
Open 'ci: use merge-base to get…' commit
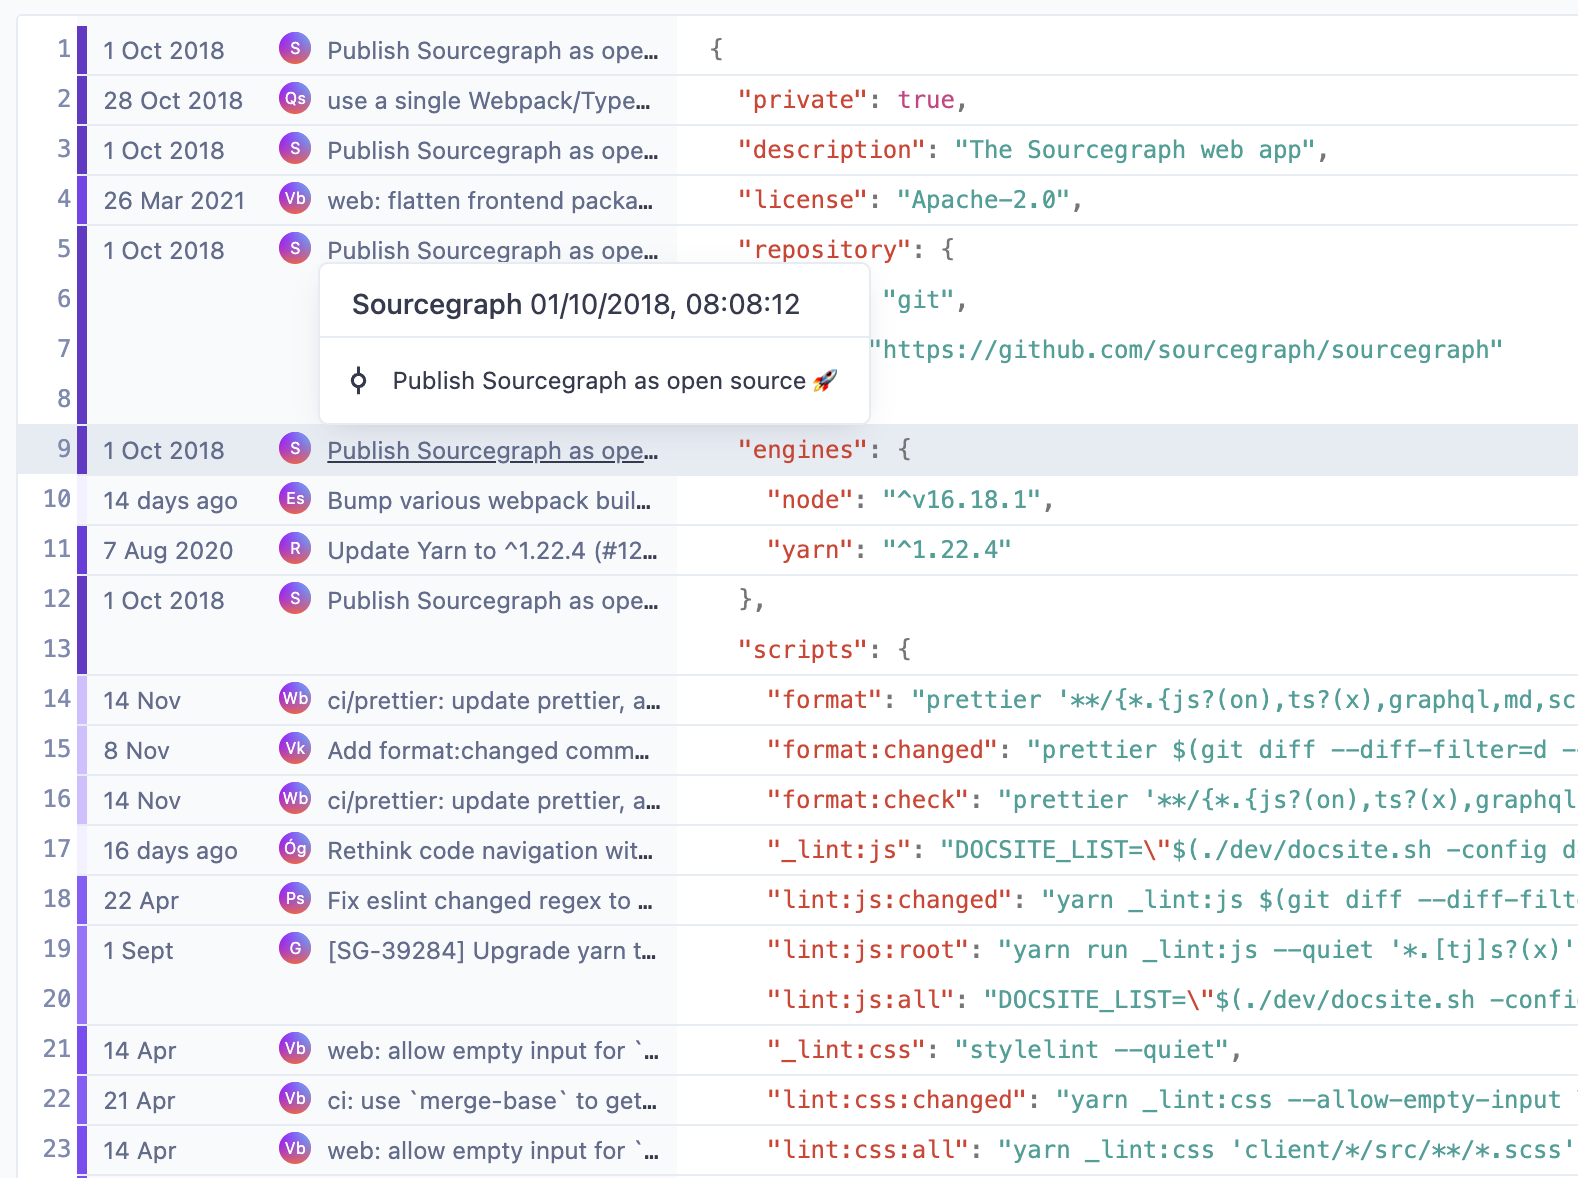point(492,1100)
